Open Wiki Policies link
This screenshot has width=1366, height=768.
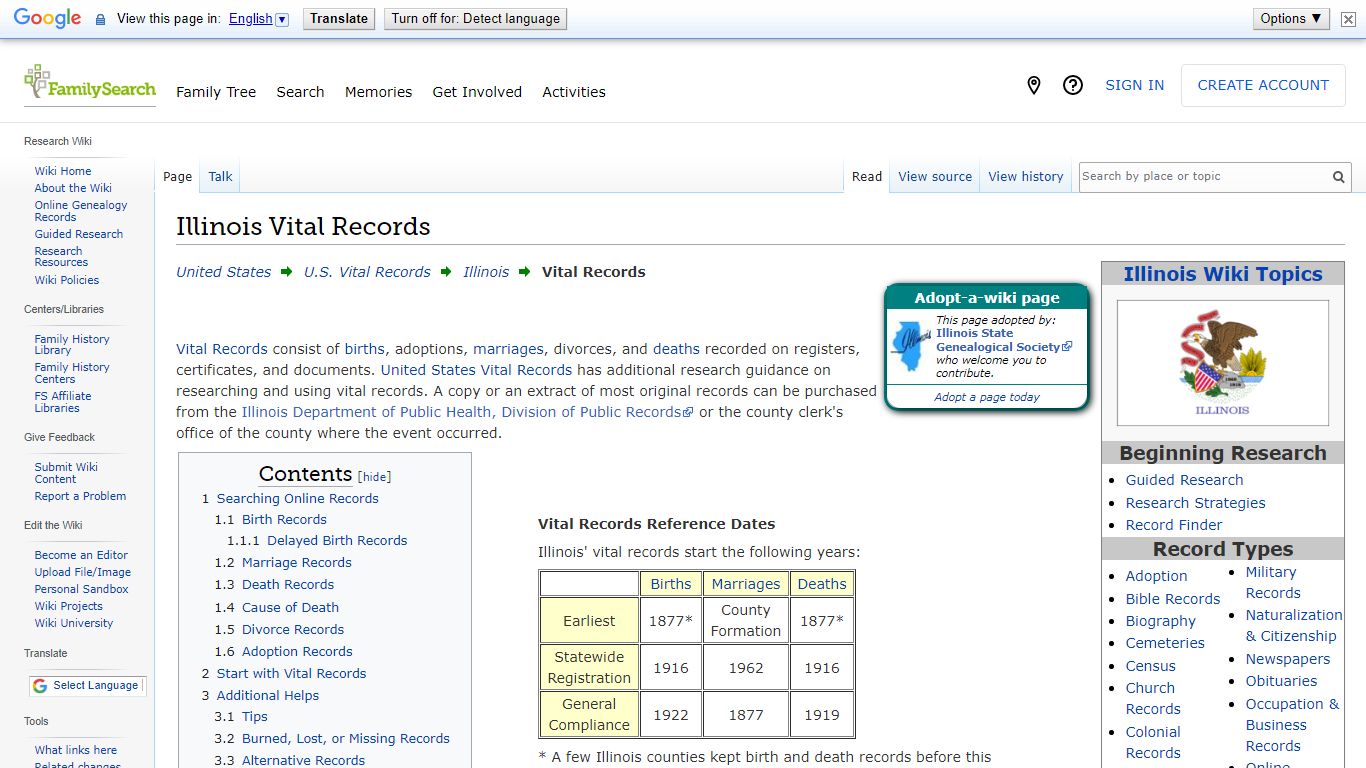(67, 280)
